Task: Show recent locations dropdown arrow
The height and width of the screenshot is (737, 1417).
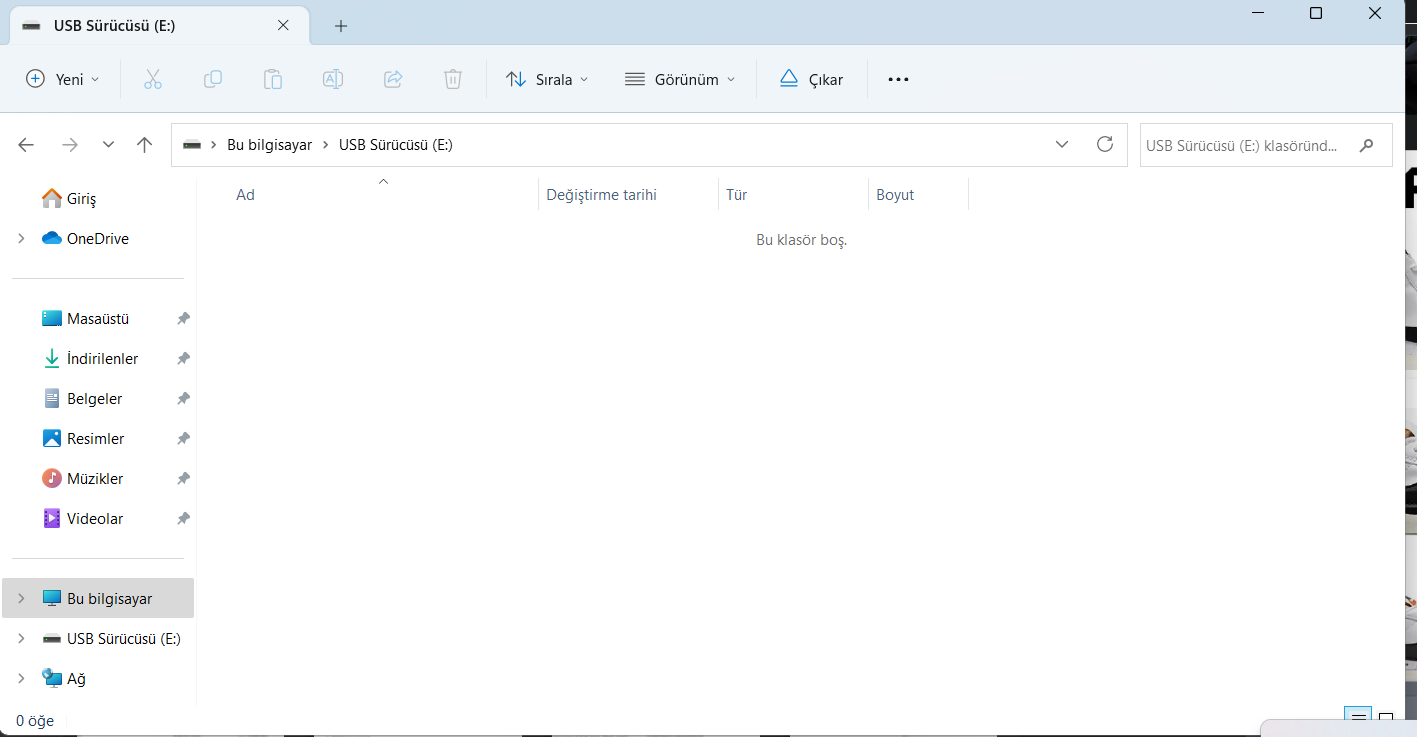Action: point(108,145)
